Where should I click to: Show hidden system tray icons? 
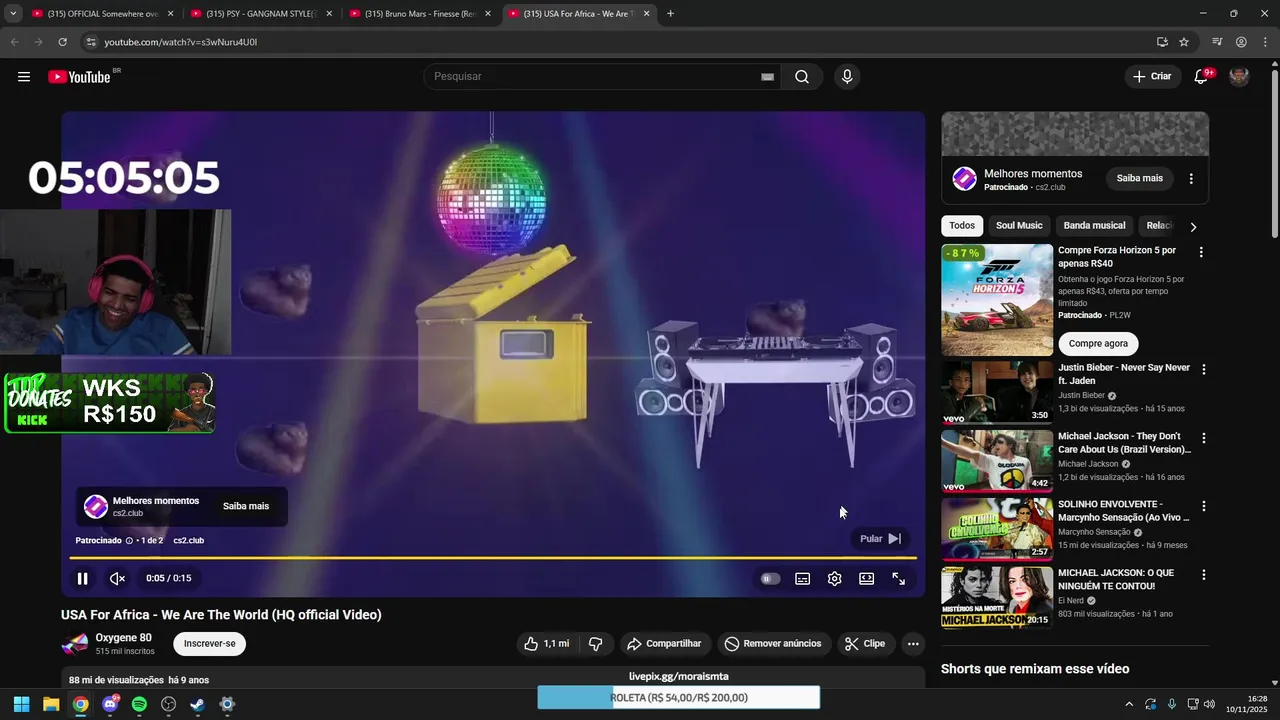(1129, 704)
